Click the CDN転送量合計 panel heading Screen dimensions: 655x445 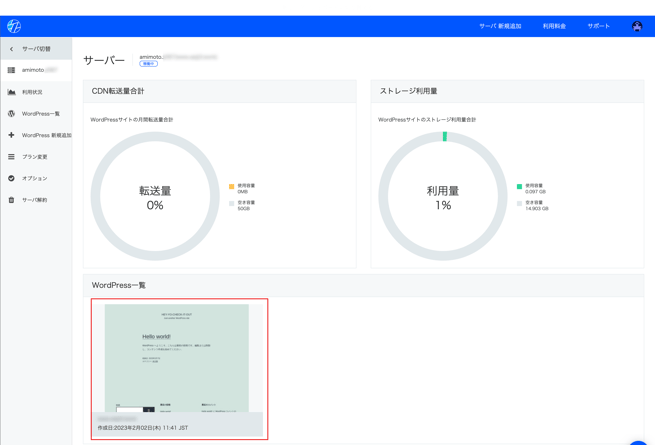(118, 91)
